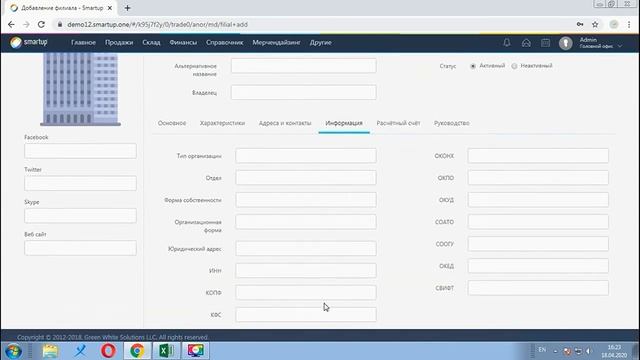Open the Справочник menu
Viewport: 640px width, 360px height.
pos(224,42)
